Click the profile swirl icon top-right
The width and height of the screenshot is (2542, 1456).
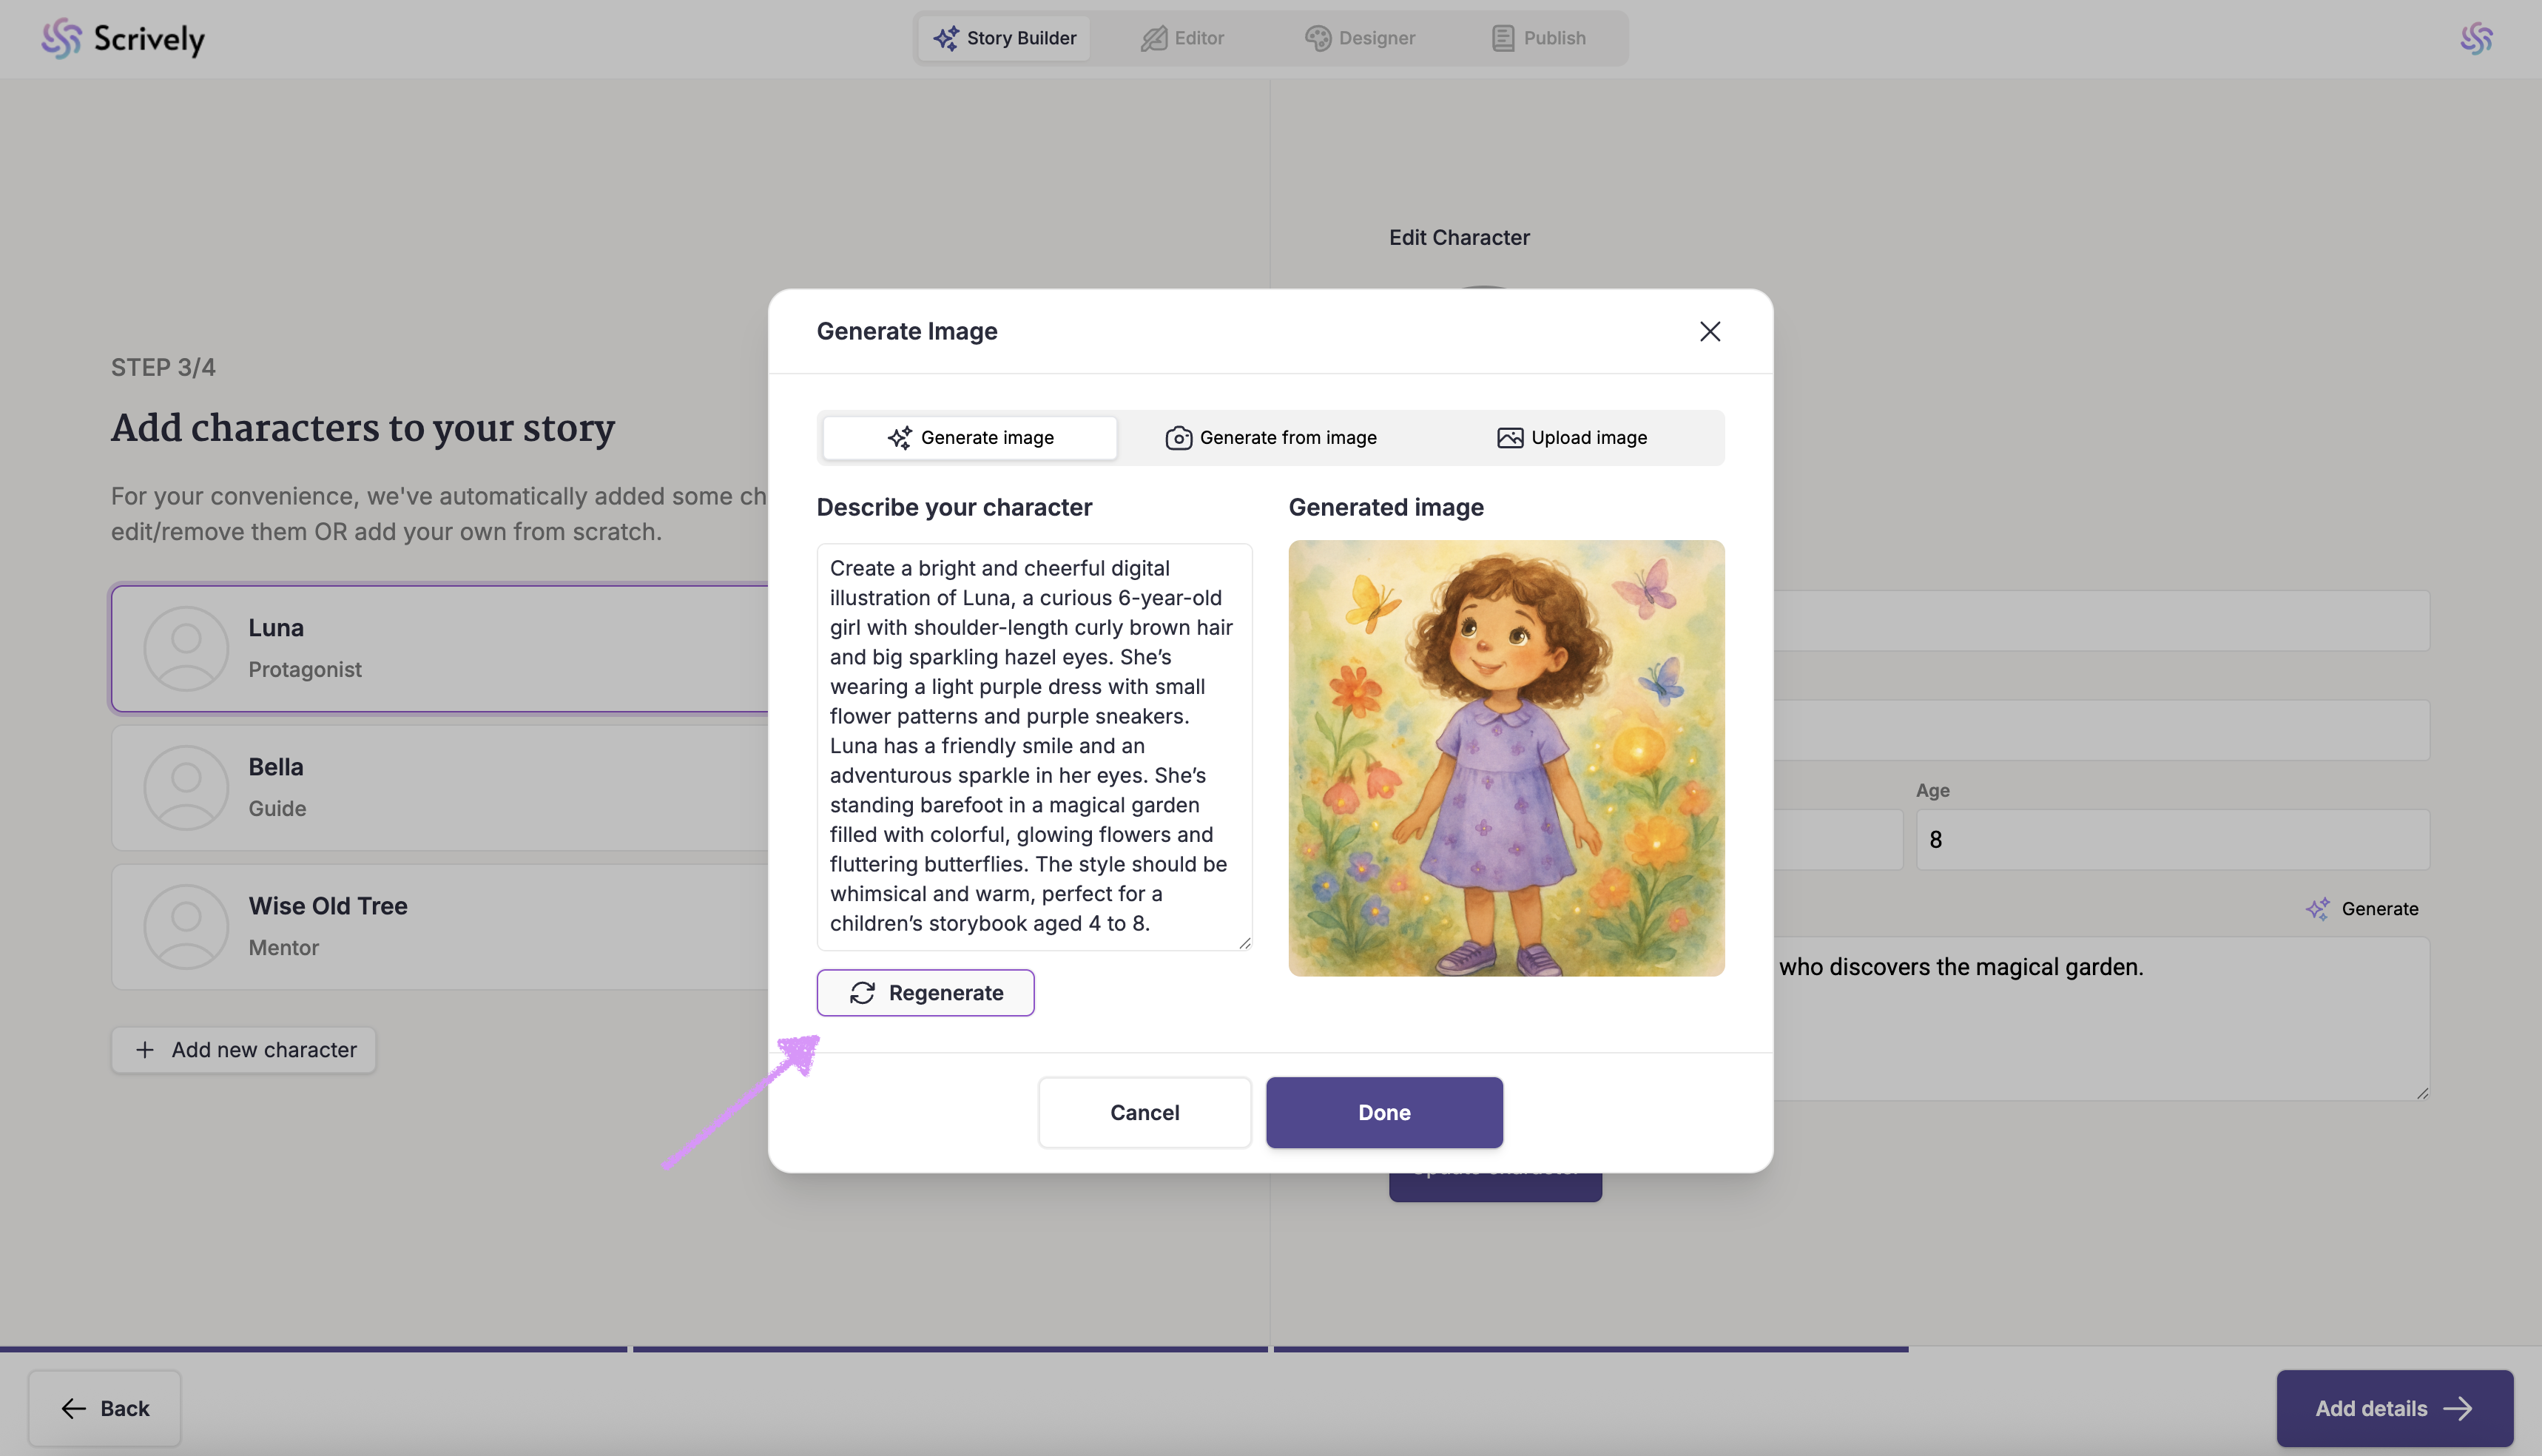(2476, 38)
